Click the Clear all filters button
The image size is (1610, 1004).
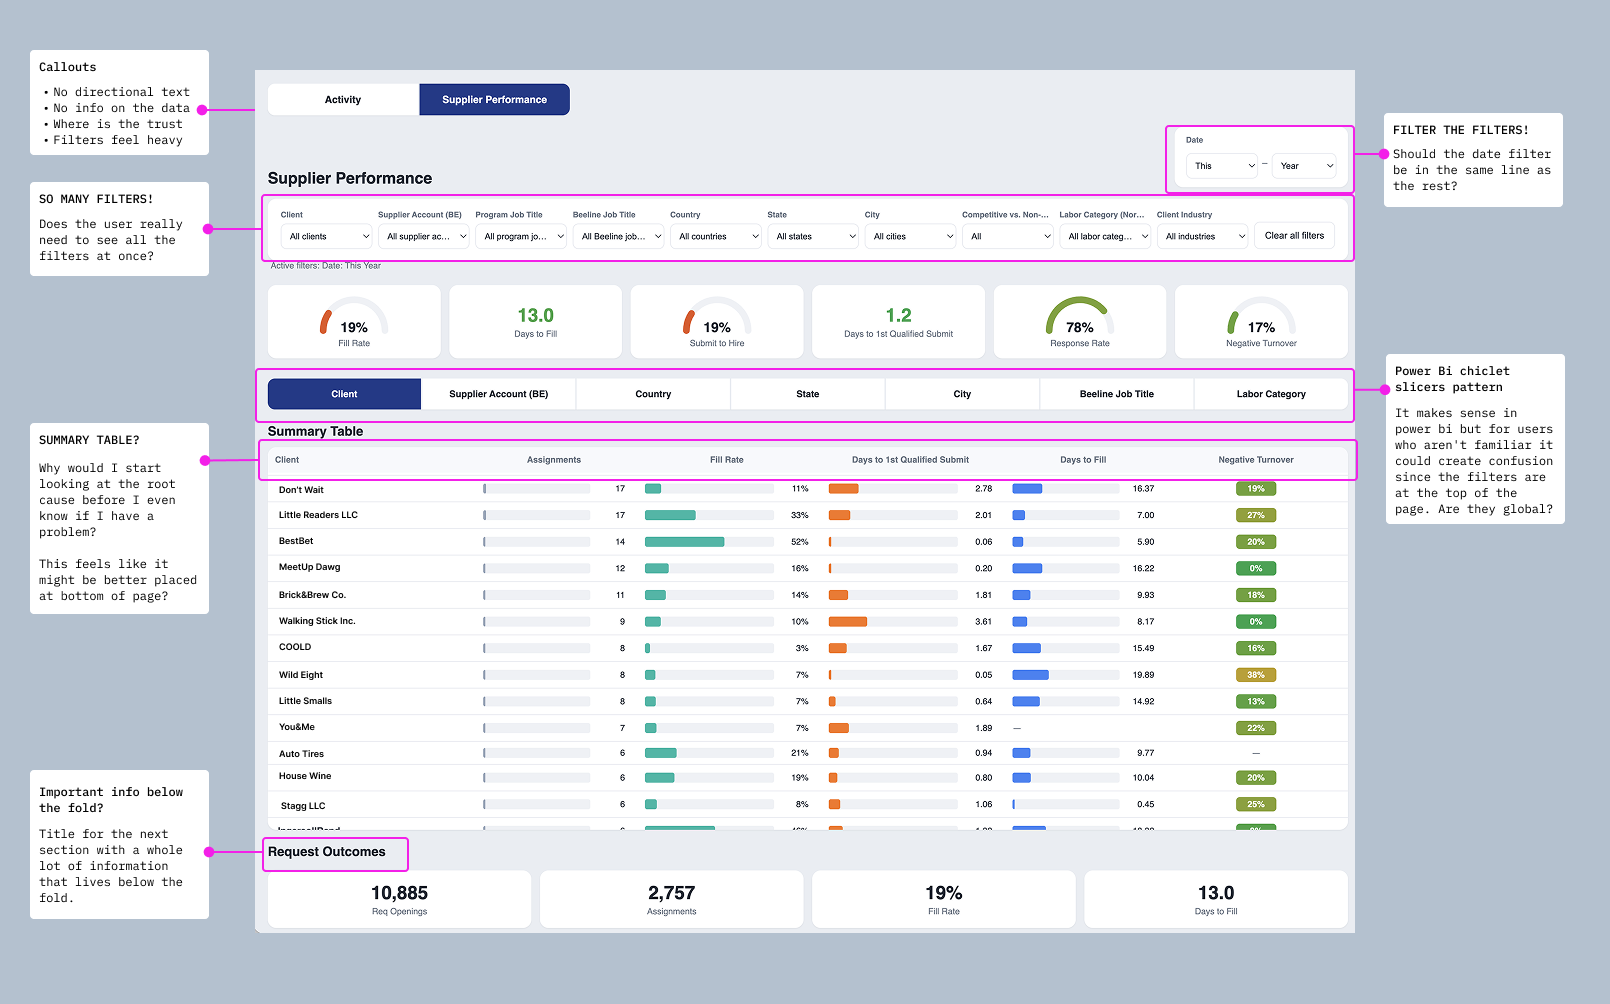[1294, 236]
